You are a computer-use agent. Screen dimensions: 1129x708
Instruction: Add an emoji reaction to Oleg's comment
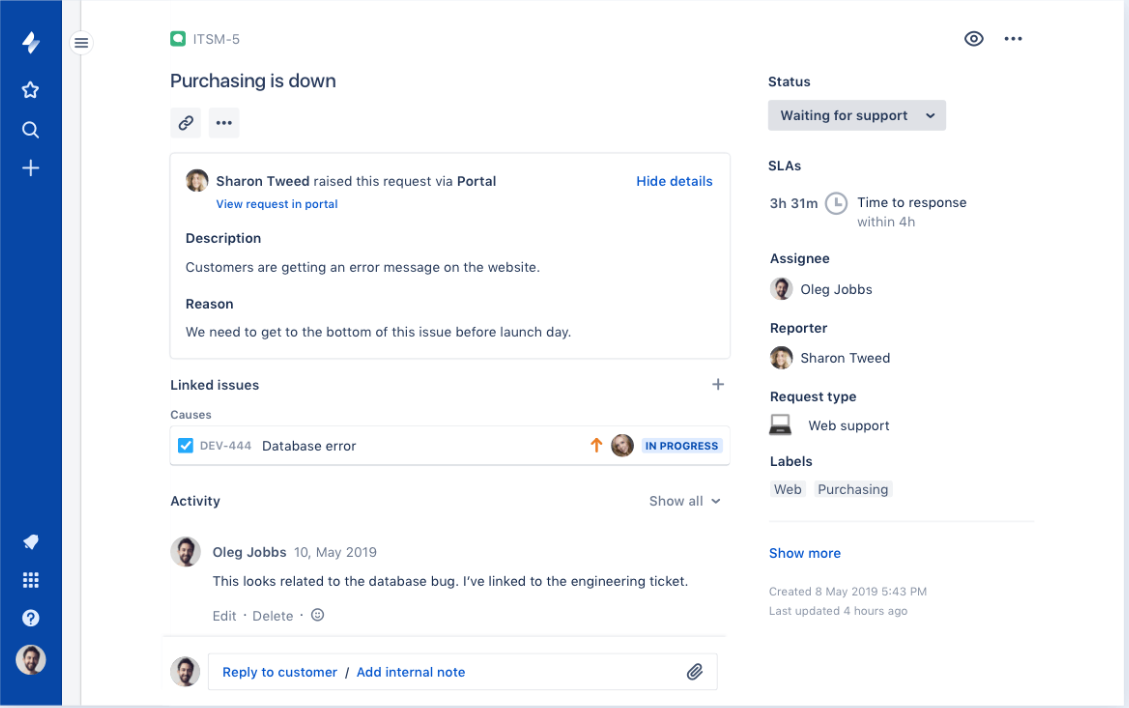pyautogui.click(x=317, y=615)
